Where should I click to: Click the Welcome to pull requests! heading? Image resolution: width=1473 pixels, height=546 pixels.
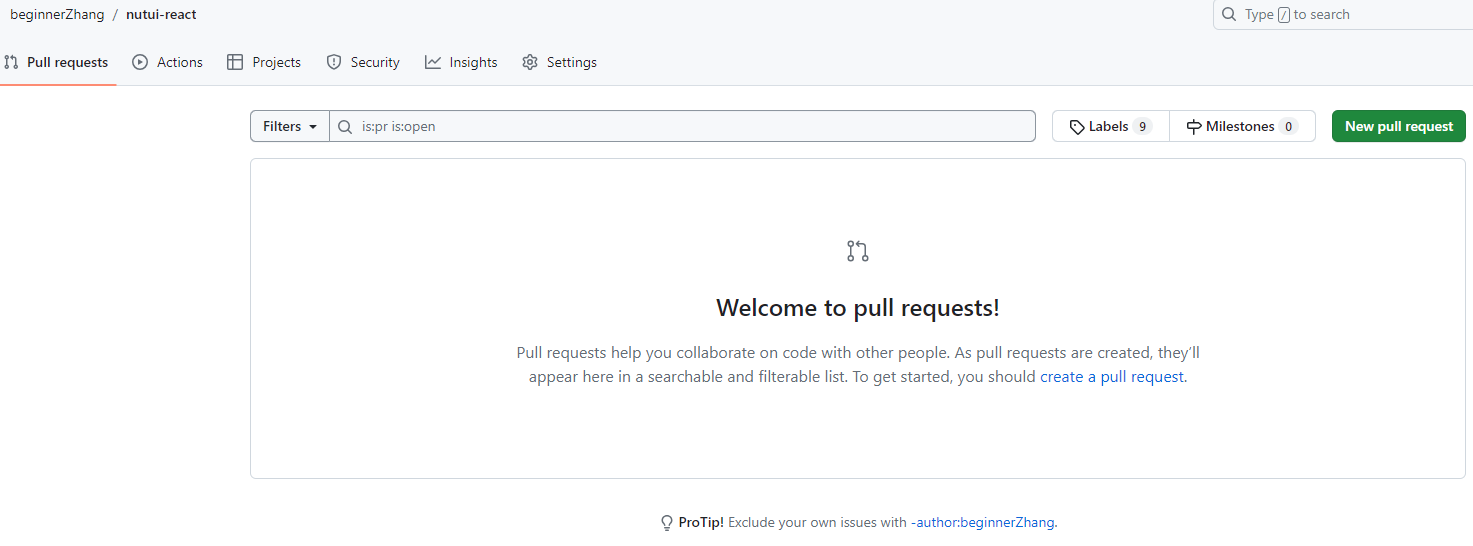pos(858,307)
